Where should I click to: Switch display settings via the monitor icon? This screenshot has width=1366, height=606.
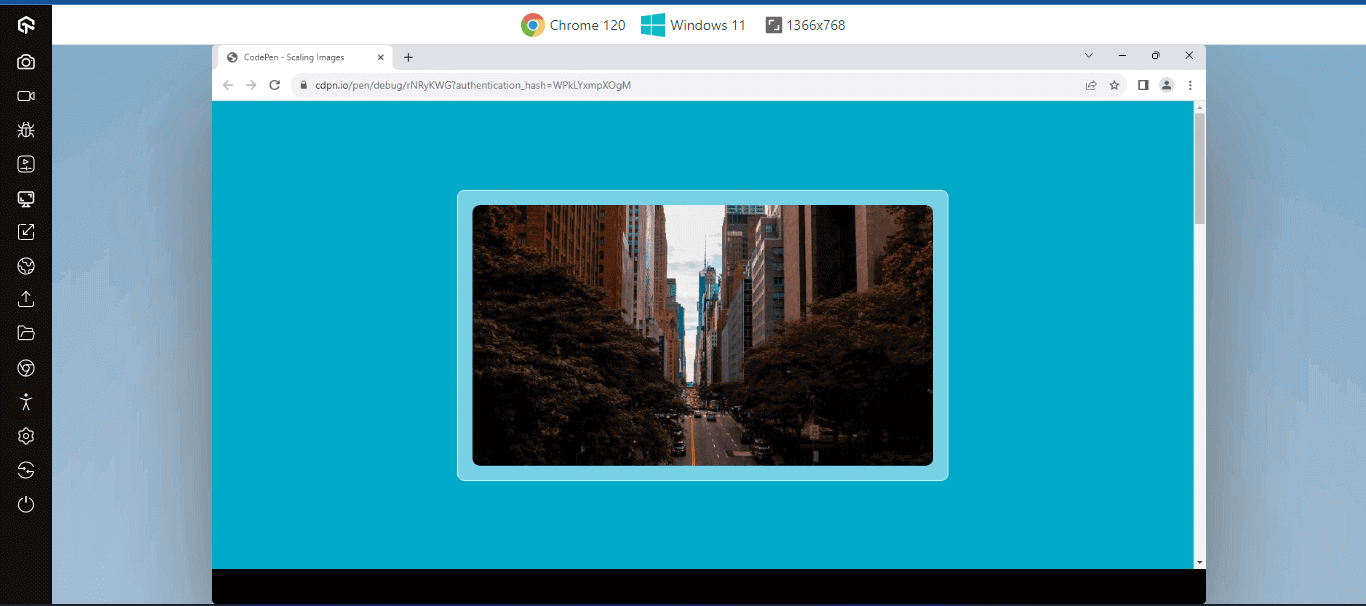click(x=26, y=199)
